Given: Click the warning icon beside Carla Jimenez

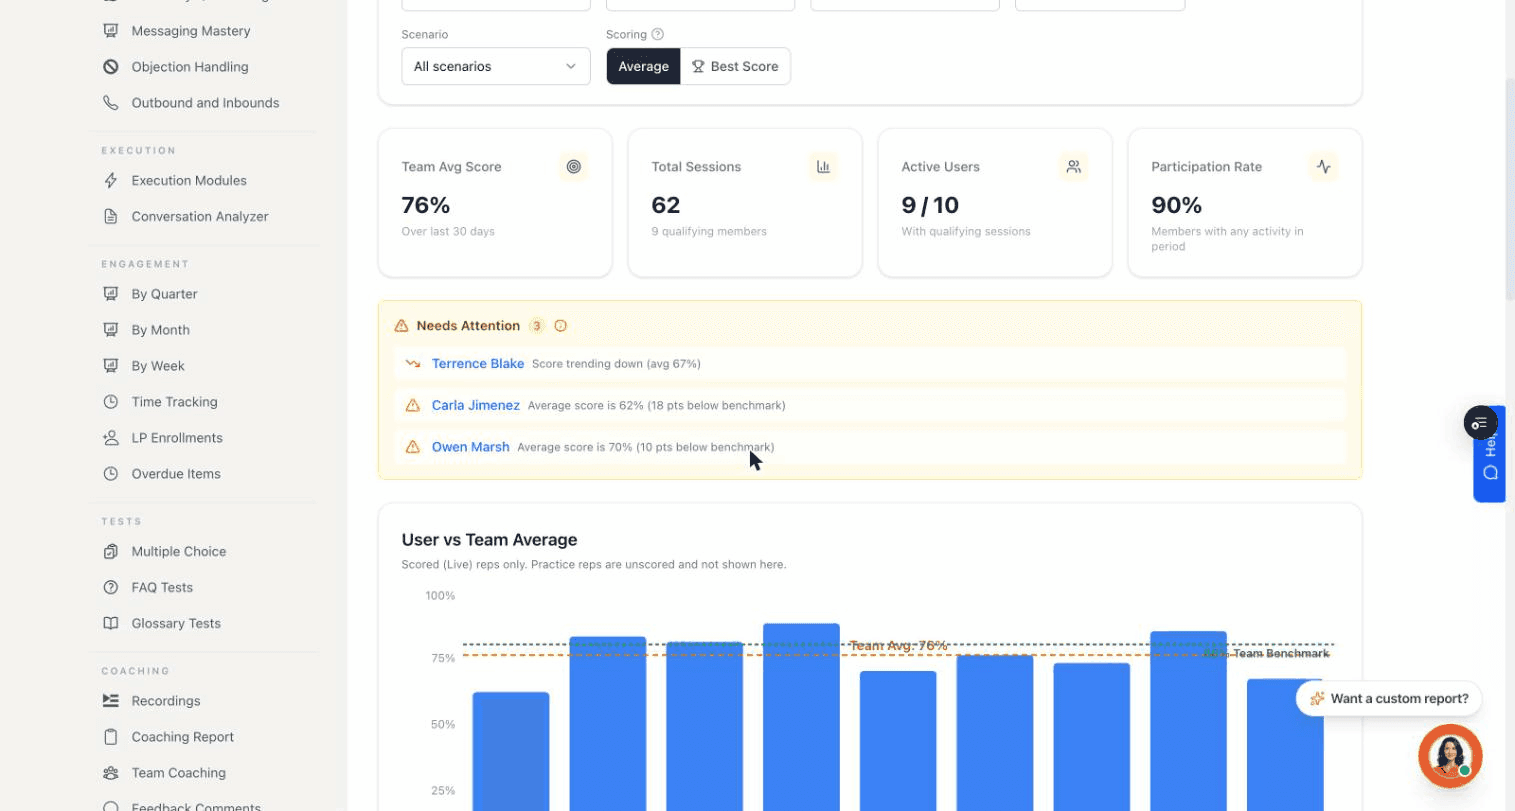Looking at the screenshot, I should coord(412,406).
